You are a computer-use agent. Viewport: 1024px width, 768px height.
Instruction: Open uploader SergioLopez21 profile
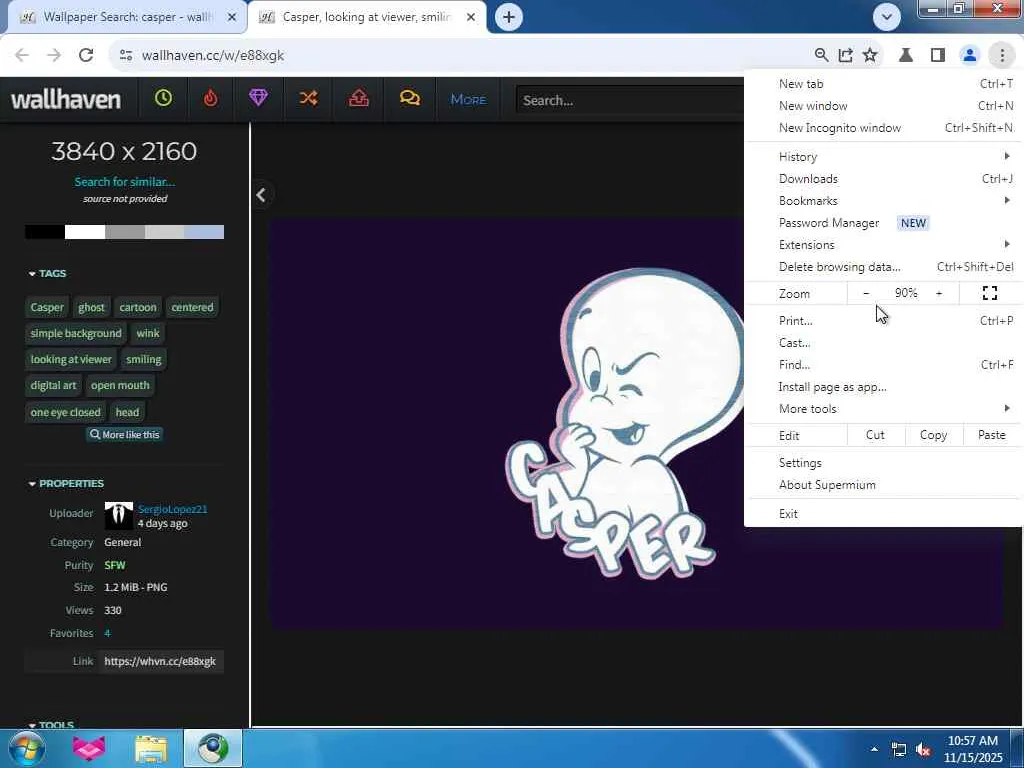click(172, 509)
